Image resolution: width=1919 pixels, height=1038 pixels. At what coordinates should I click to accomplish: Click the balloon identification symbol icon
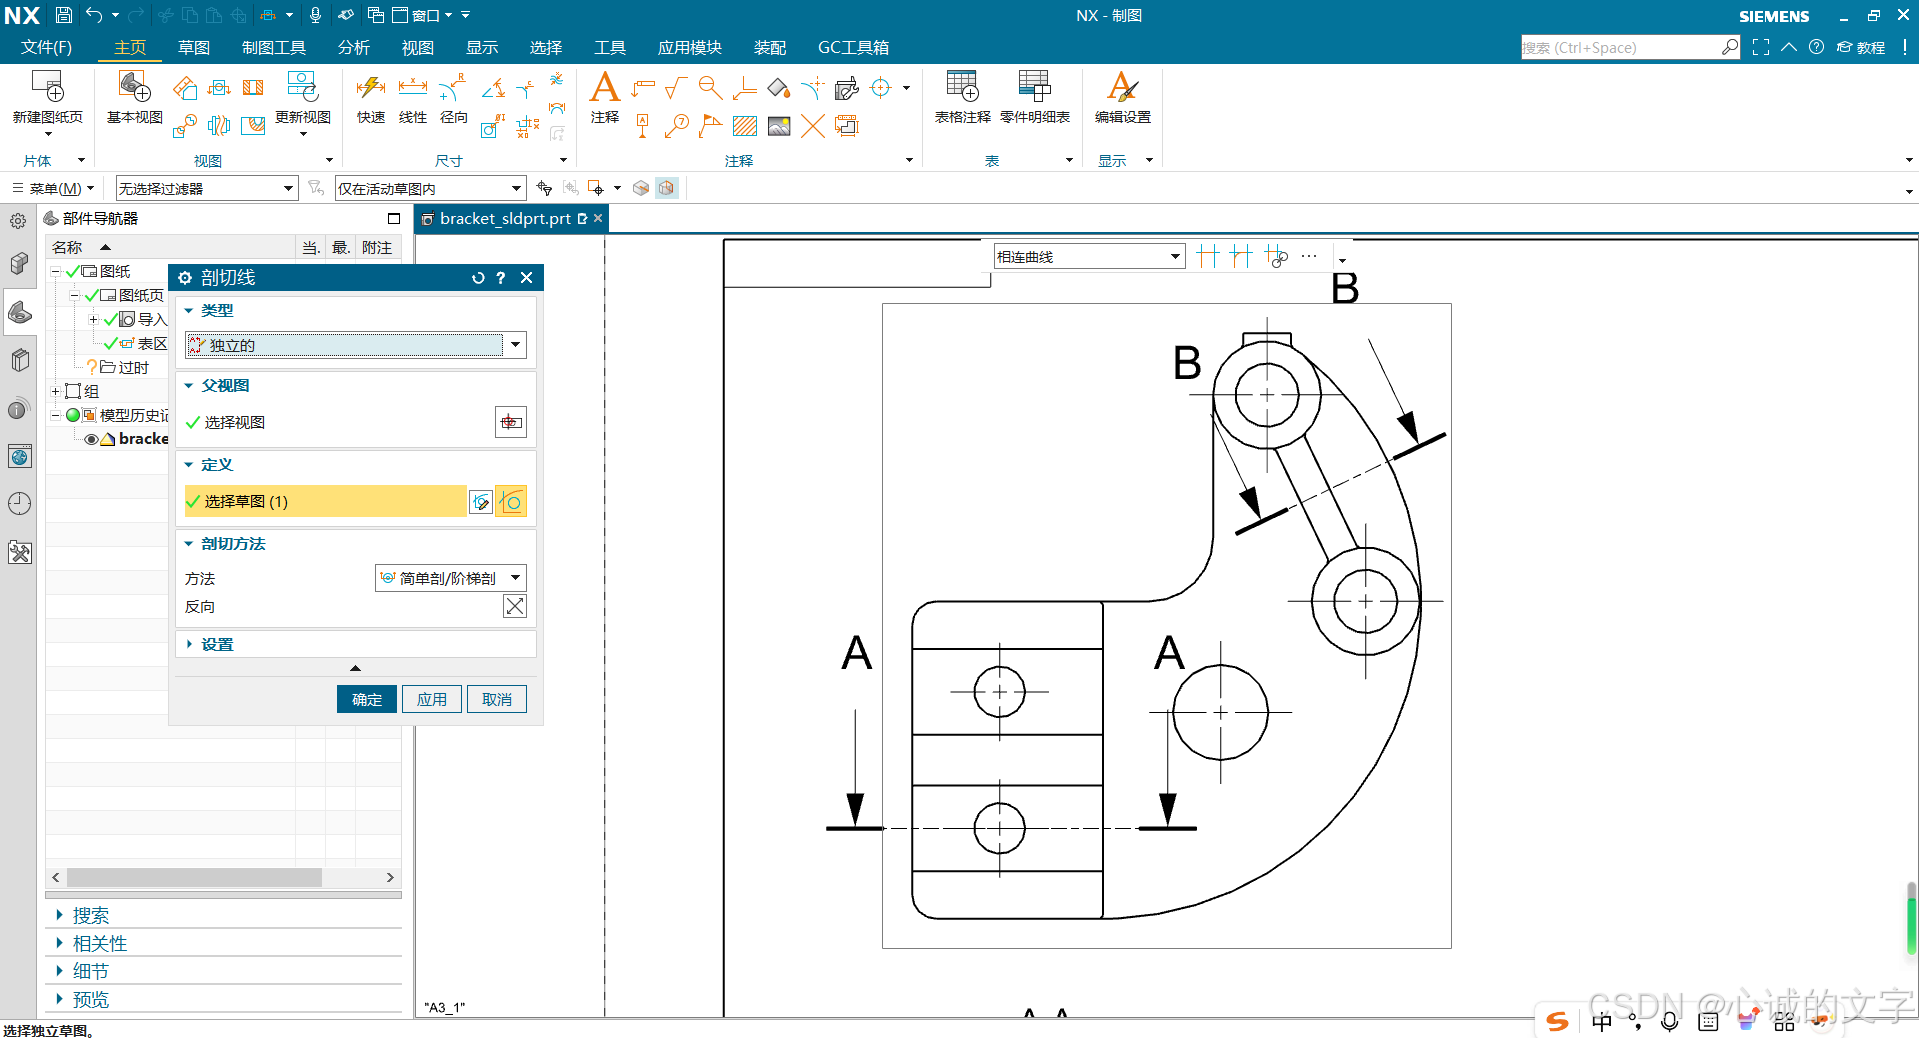677,126
